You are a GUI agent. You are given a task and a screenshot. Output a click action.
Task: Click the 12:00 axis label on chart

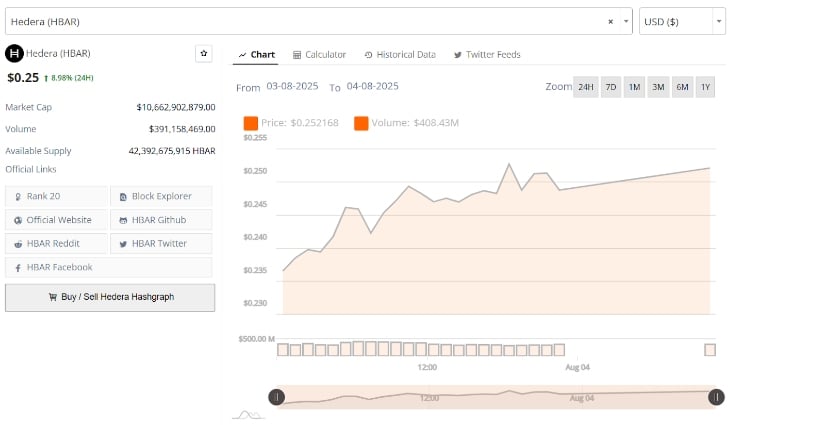point(427,367)
